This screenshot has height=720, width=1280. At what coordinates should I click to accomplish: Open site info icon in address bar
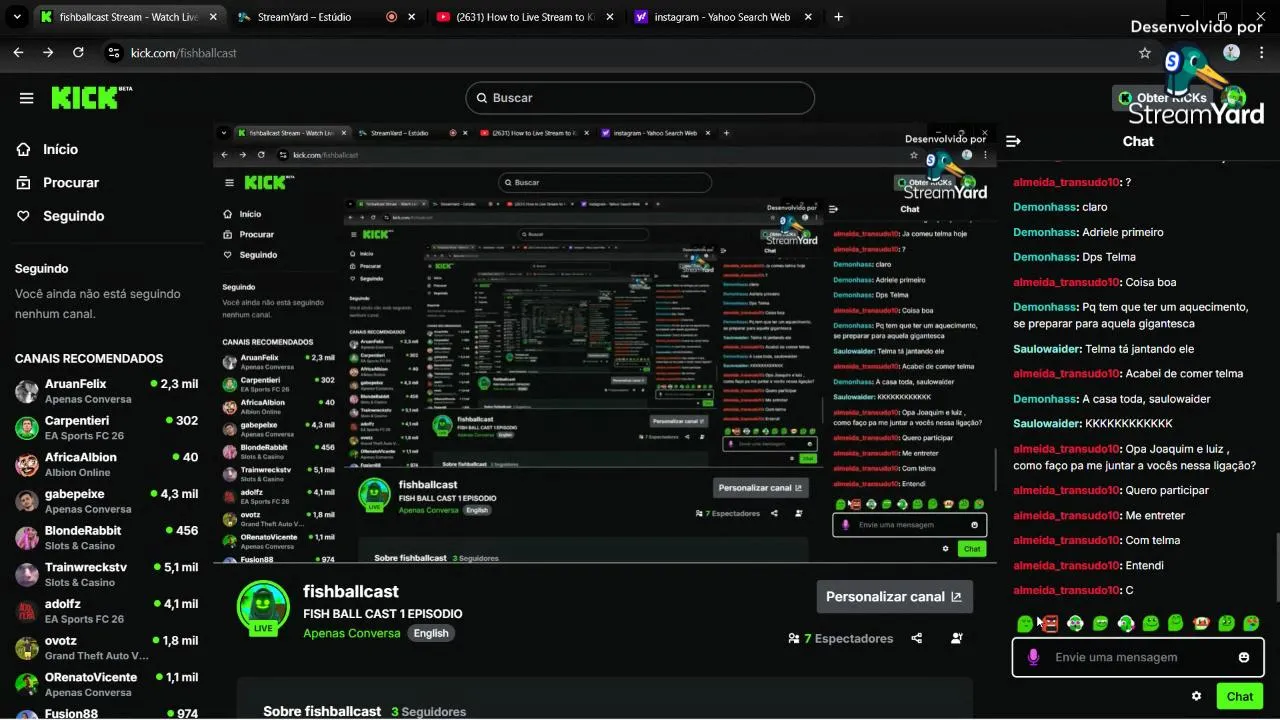(x=113, y=53)
